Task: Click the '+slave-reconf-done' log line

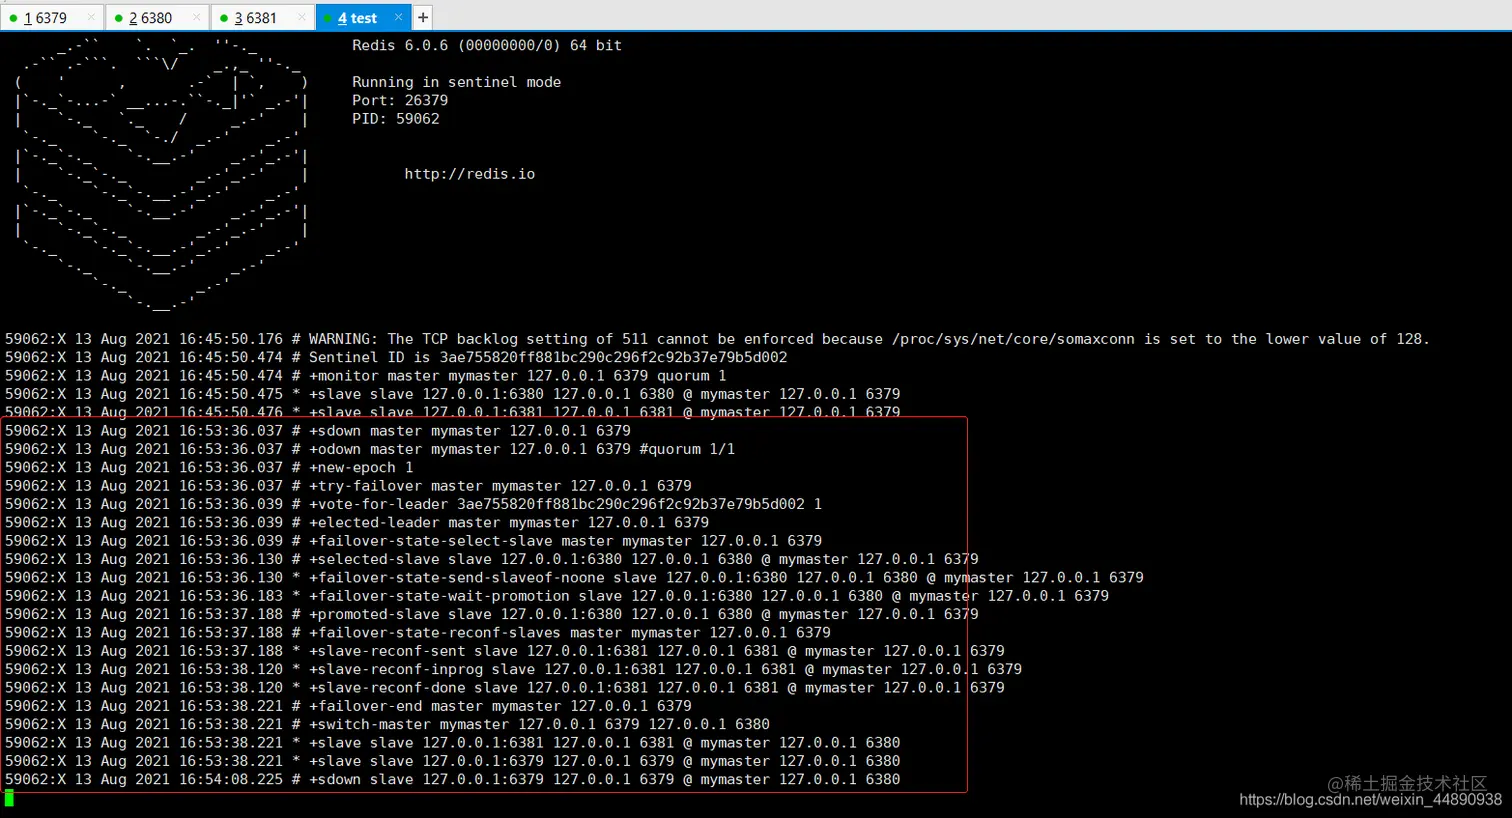Action: pyautogui.click(x=505, y=687)
